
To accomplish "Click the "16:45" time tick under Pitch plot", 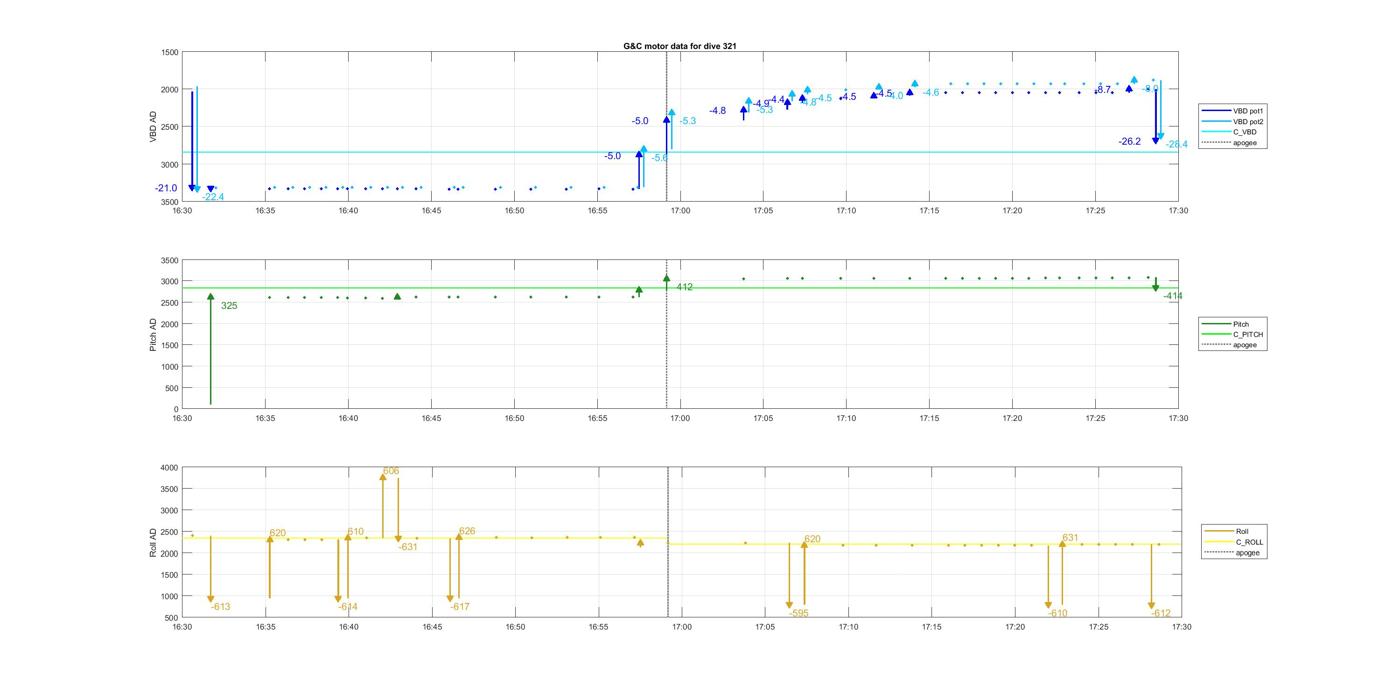I will click(x=431, y=418).
